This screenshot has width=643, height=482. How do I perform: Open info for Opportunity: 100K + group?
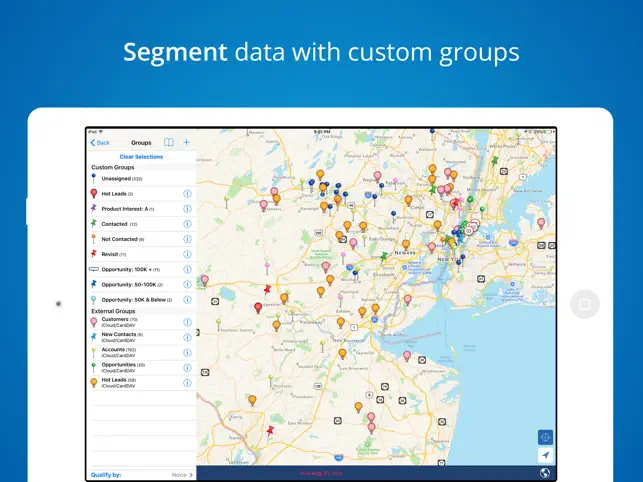click(187, 269)
